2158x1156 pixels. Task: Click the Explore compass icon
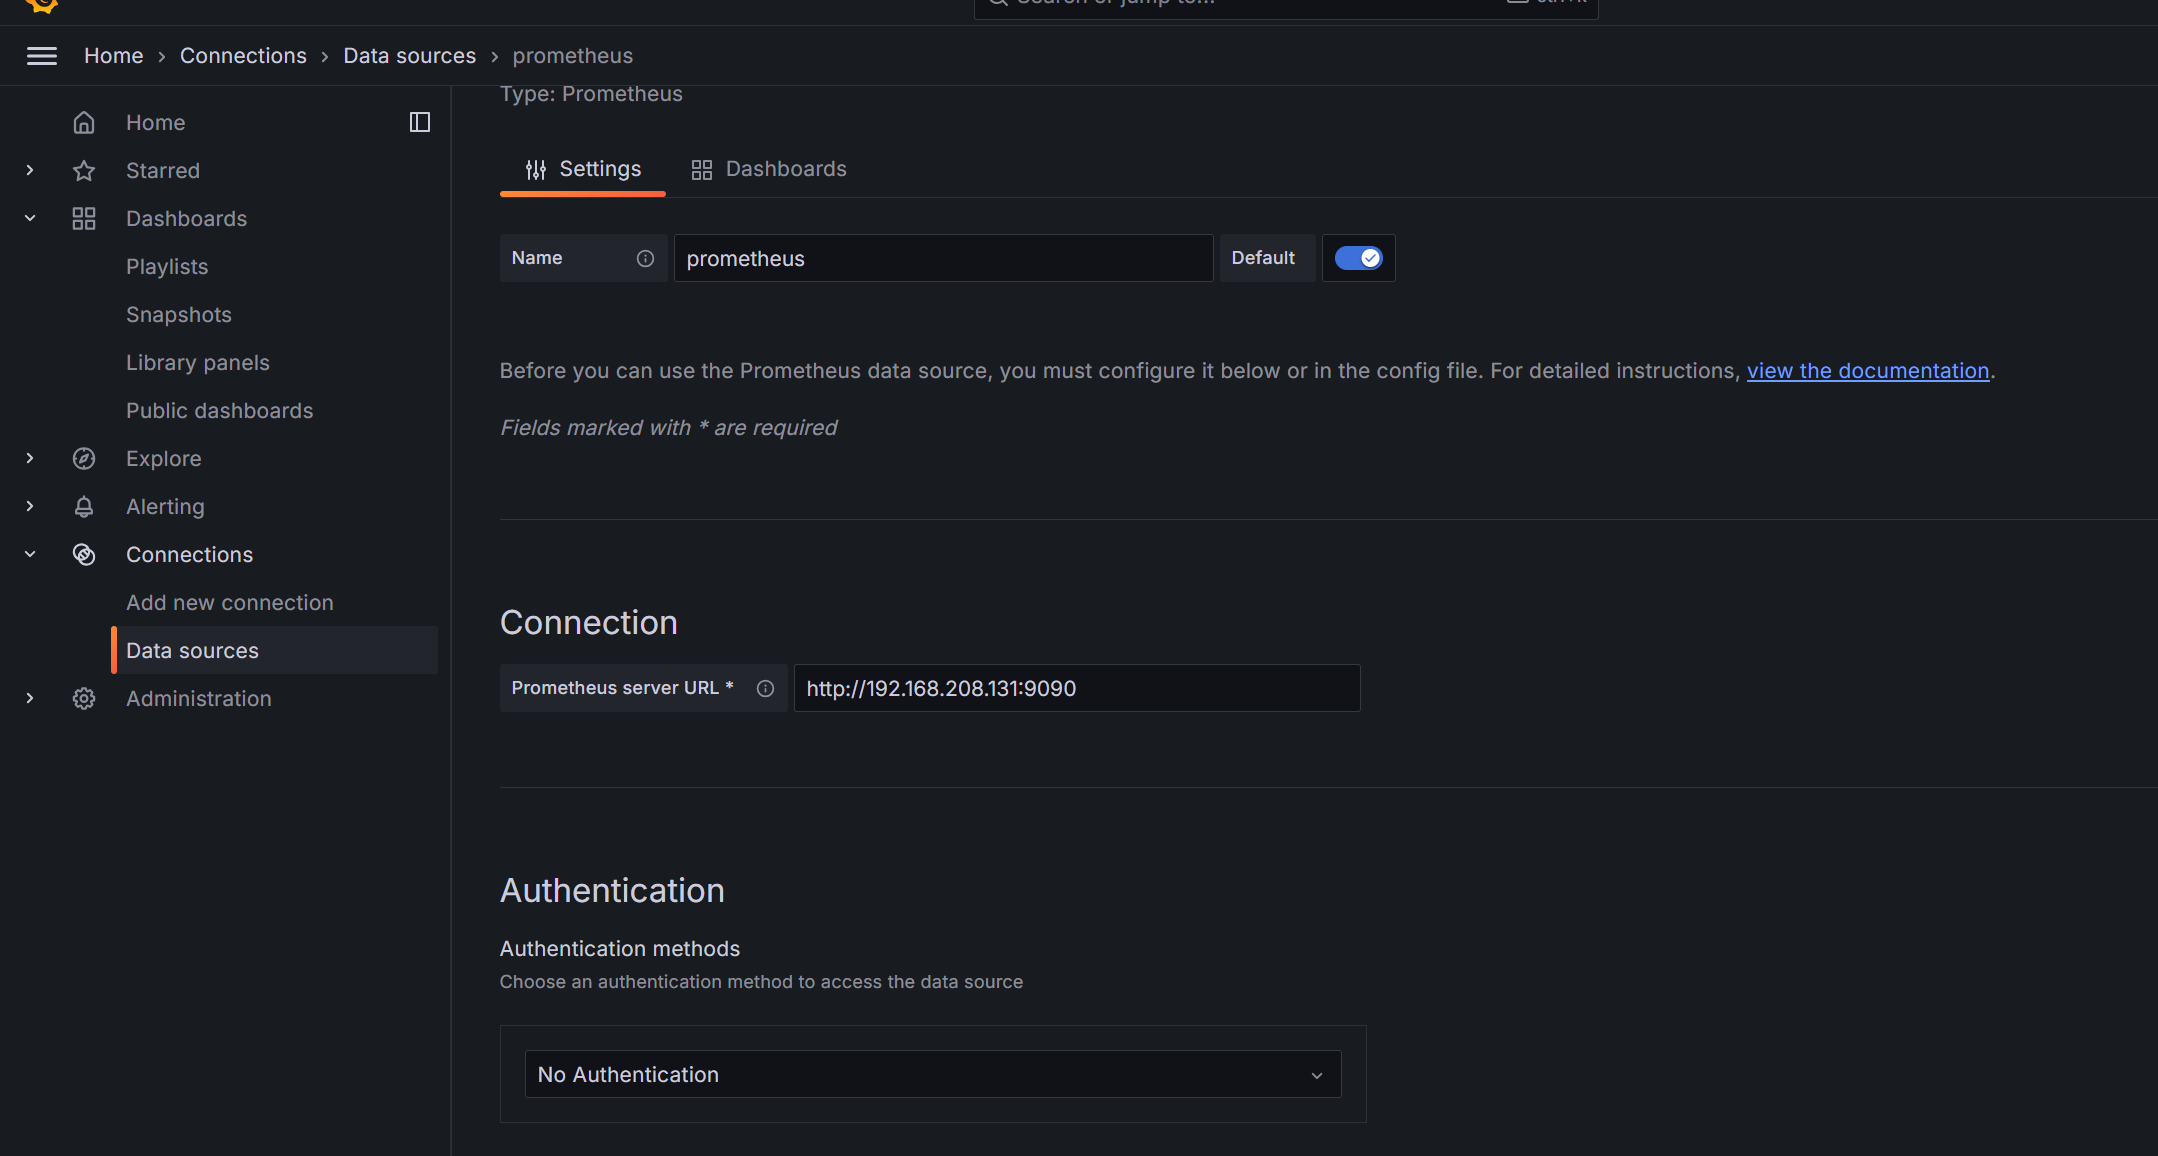click(84, 459)
